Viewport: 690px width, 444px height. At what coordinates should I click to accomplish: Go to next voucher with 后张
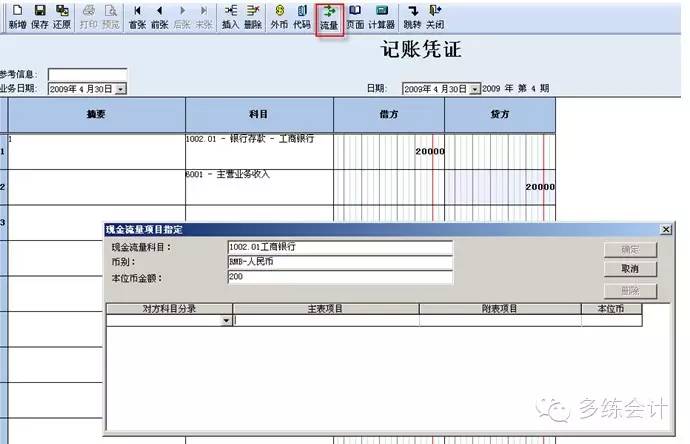[182, 17]
